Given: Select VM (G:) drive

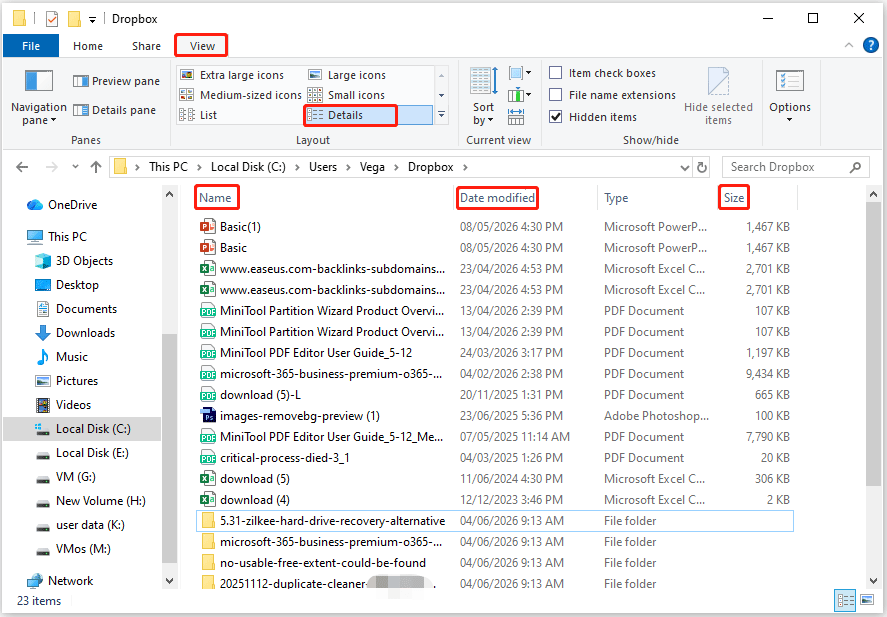Looking at the screenshot, I should 66,477.
